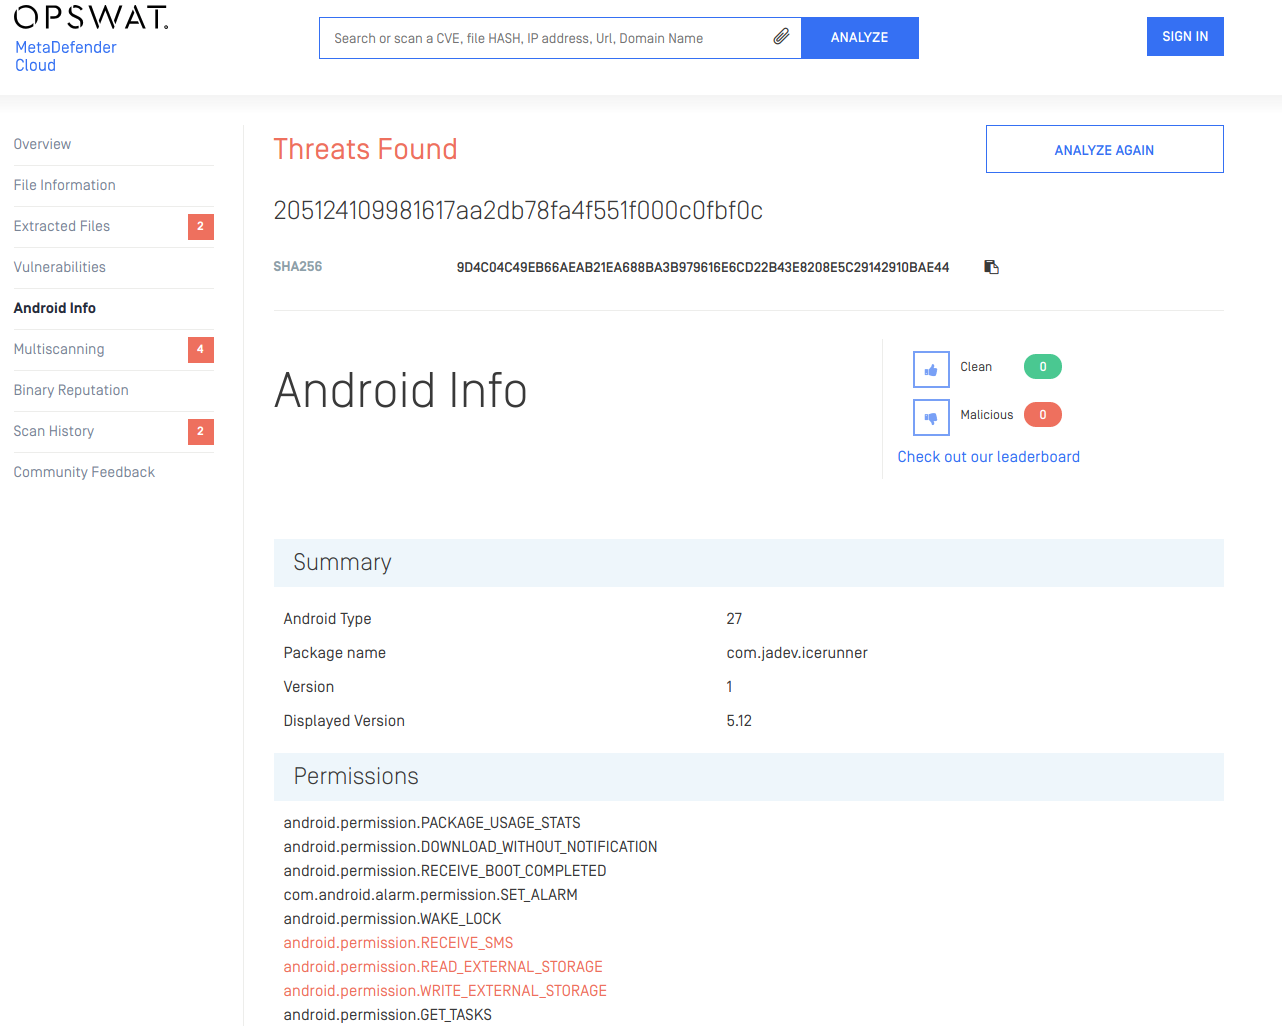The image size is (1282, 1026).
Task: Click the ANALYZE button
Action: pyautogui.click(x=859, y=38)
